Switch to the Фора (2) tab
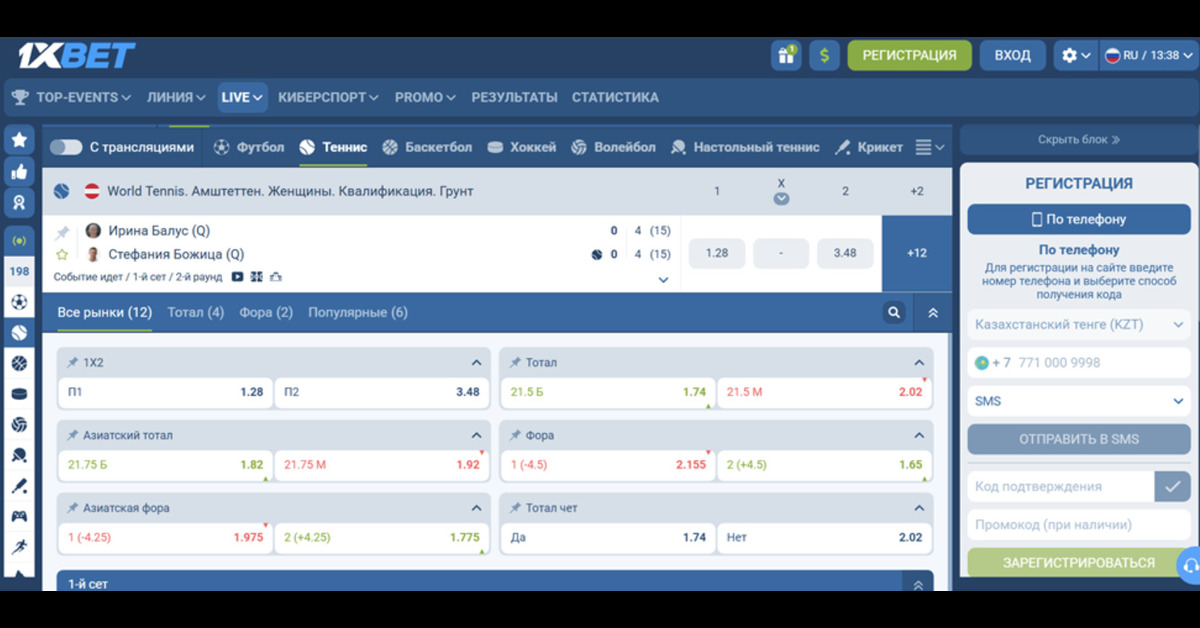The width and height of the screenshot is (1200, 628). [266, 313]
